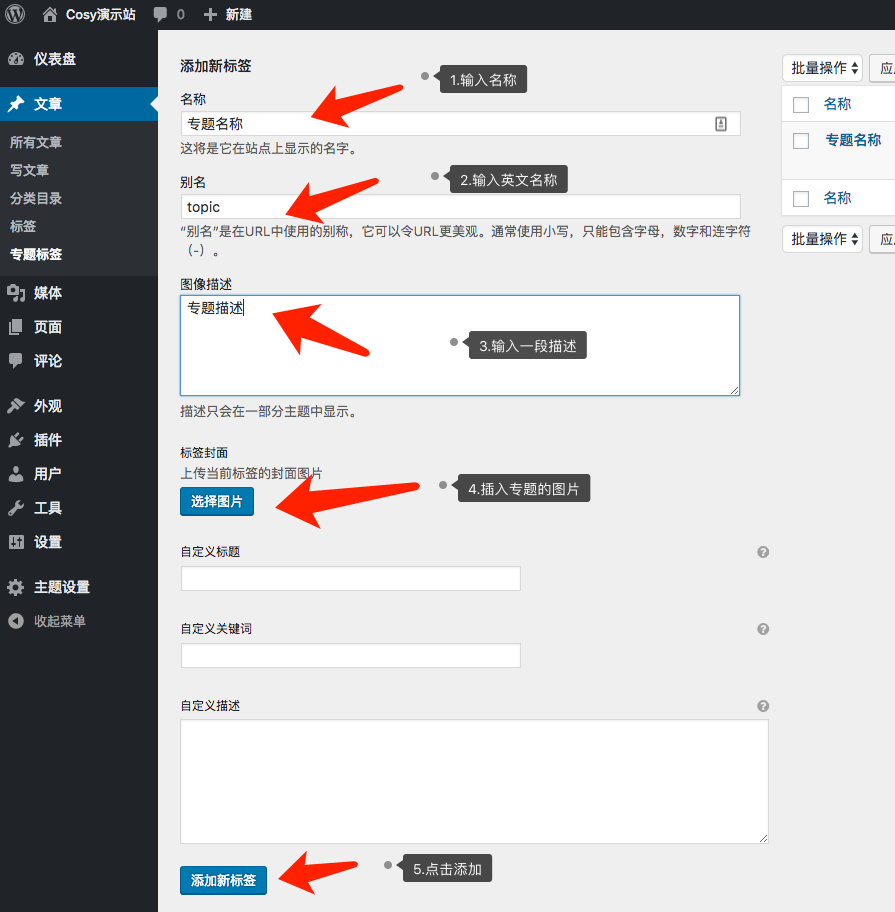Click the 媒体 media icon

tap(16, 293)
